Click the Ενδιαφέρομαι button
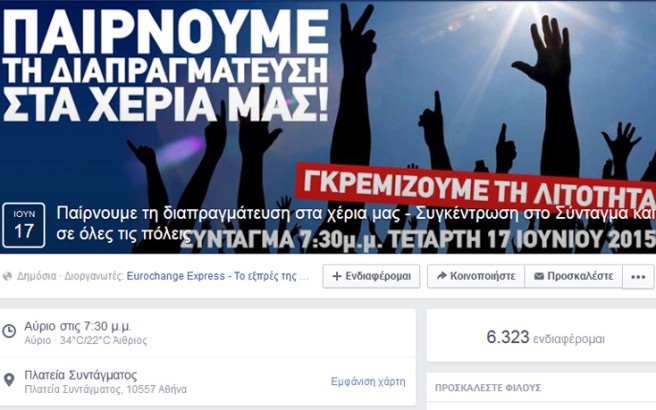Viewport: 656px width, 410px height. (x=371, y=276)
